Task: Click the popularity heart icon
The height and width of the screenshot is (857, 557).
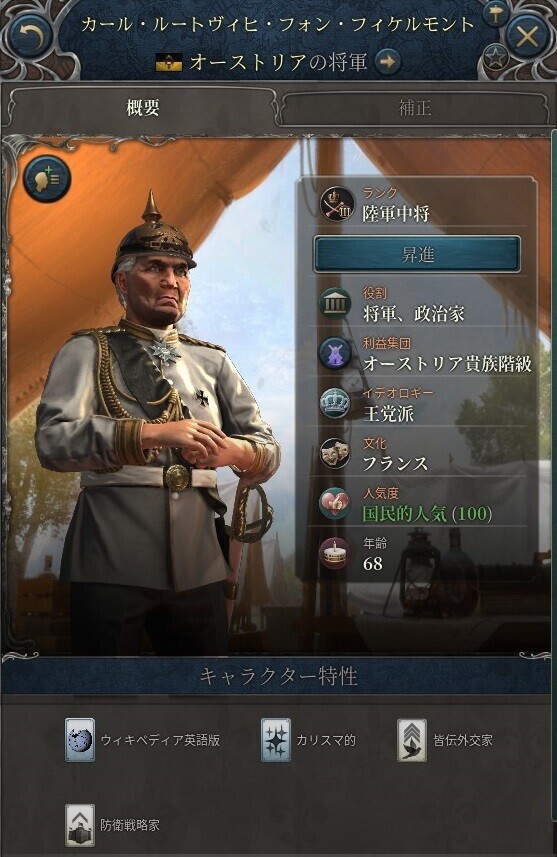Action: tap(335, 503)
